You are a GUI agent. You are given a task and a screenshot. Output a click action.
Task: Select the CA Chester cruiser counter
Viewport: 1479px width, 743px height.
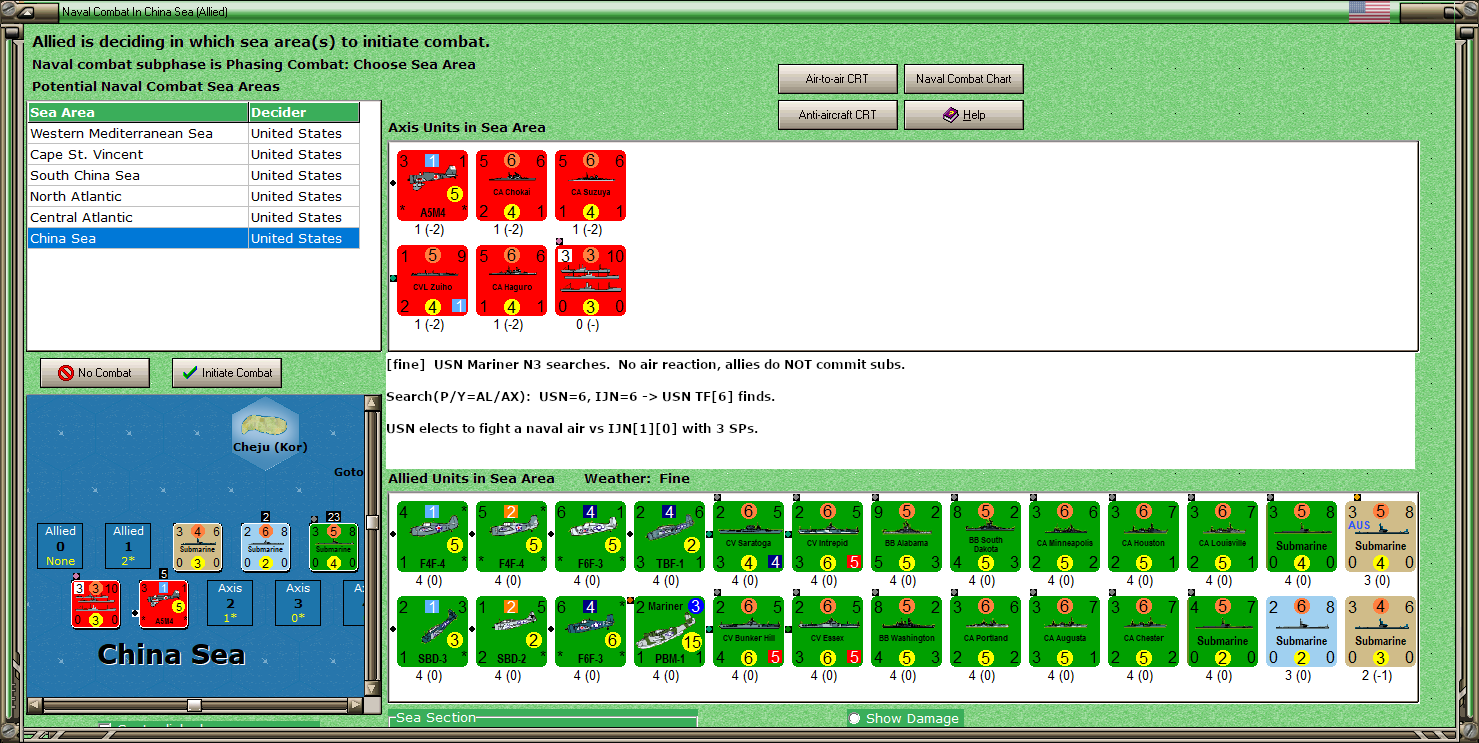click(1143, 631)
